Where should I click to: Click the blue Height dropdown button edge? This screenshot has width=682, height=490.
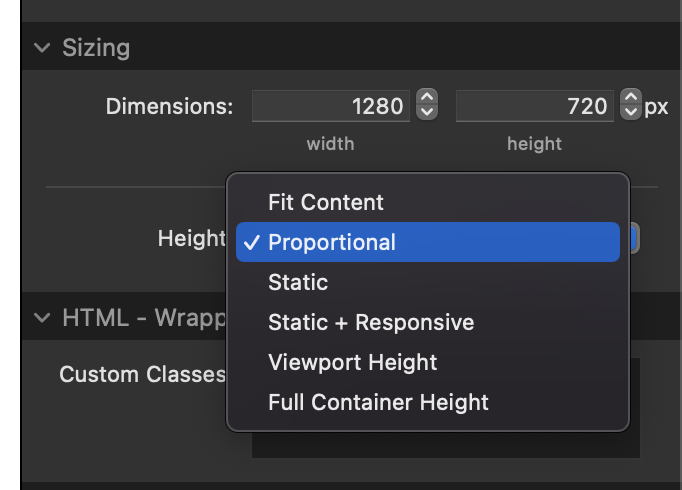click(634, 239)
